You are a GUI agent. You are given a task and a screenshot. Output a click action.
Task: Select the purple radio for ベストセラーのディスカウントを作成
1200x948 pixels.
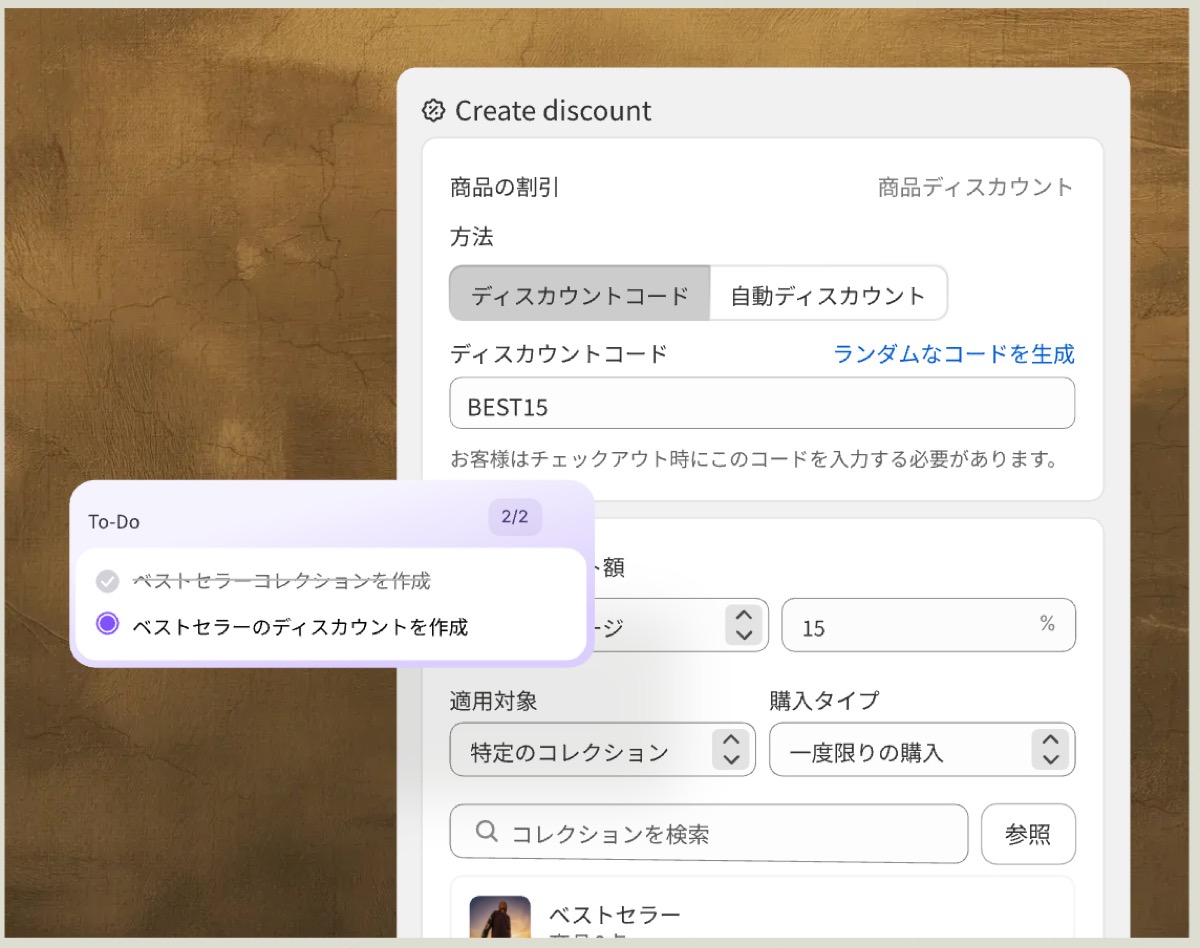[x=107, y=625]
